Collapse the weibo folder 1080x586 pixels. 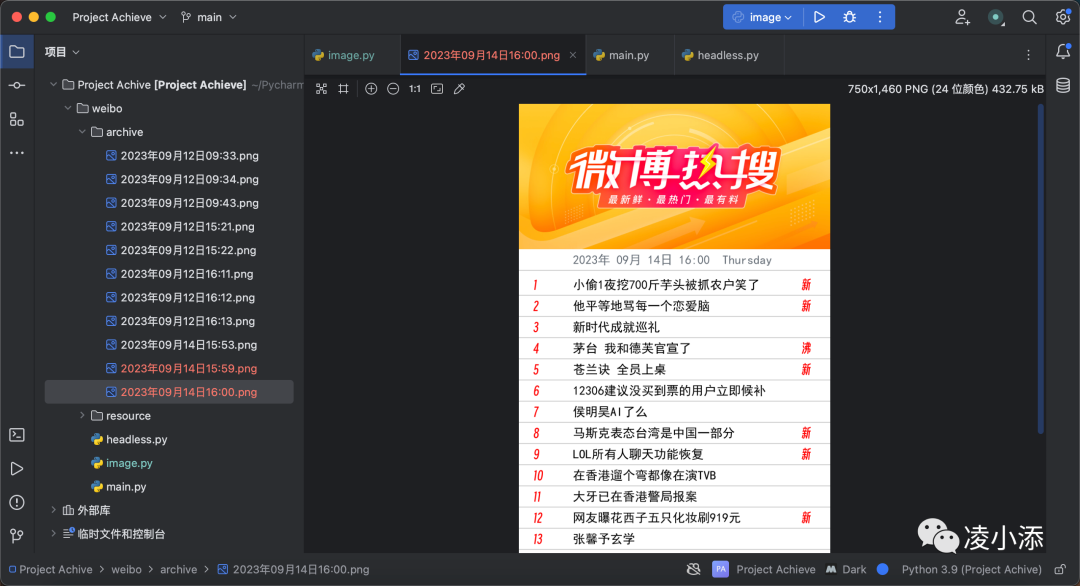pos(68,108)
